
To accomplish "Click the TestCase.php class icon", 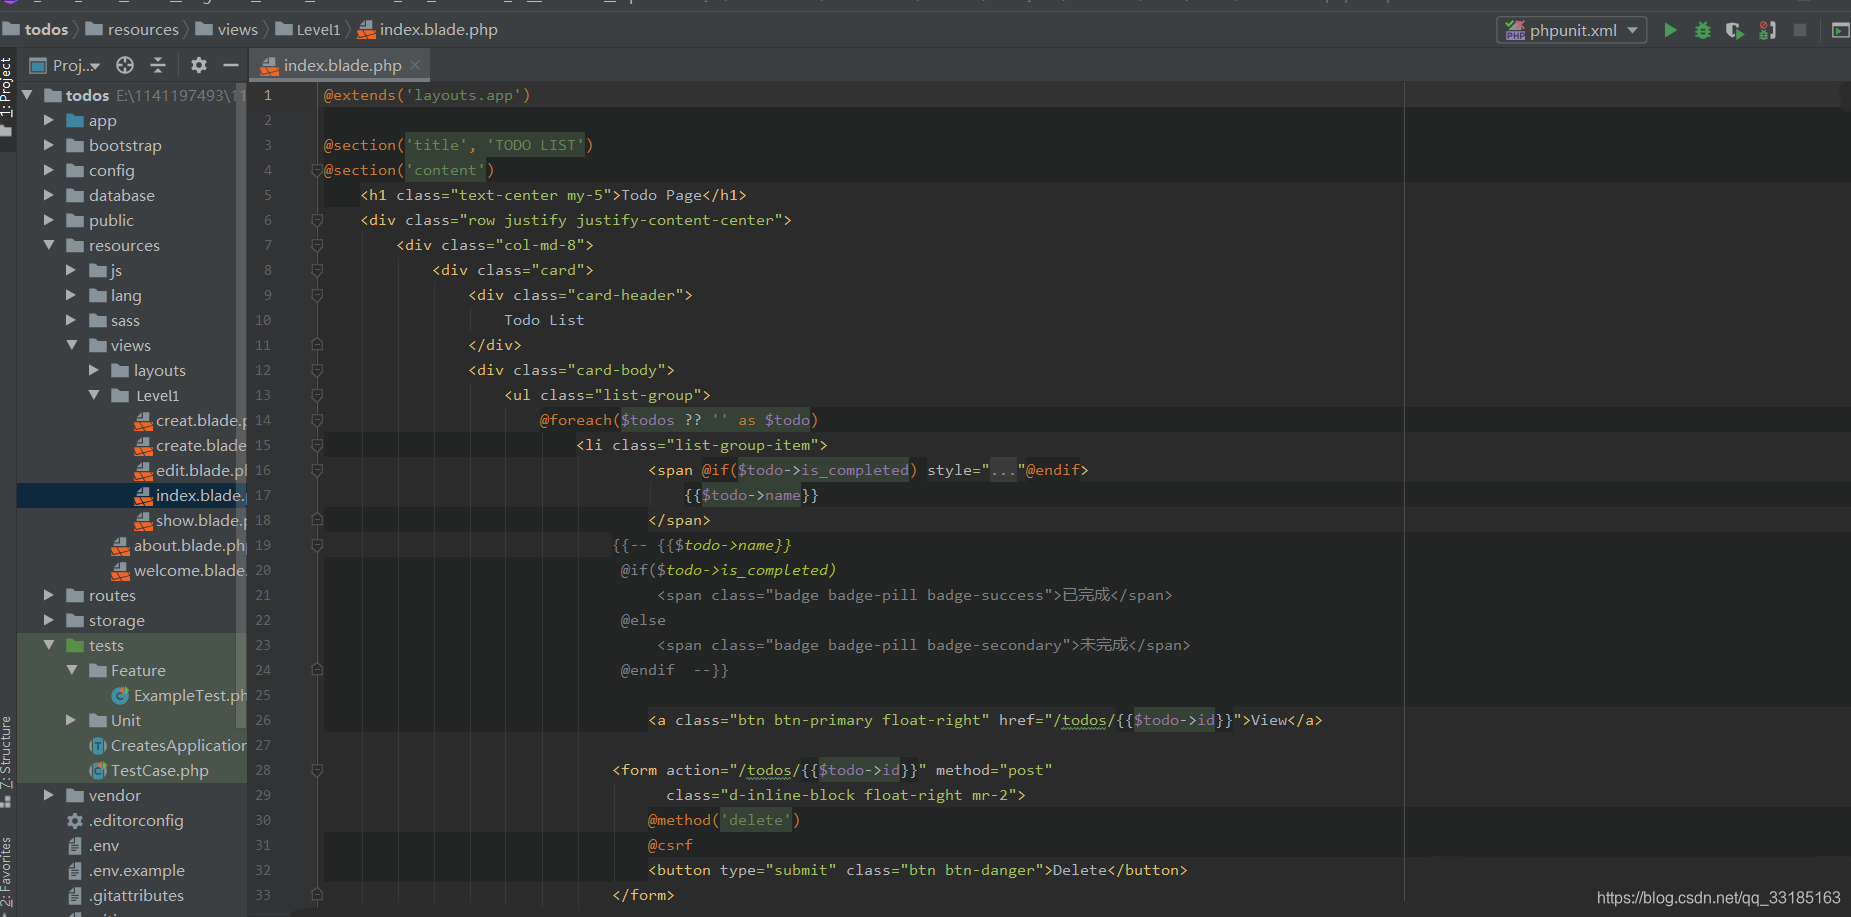I will 98,770.
